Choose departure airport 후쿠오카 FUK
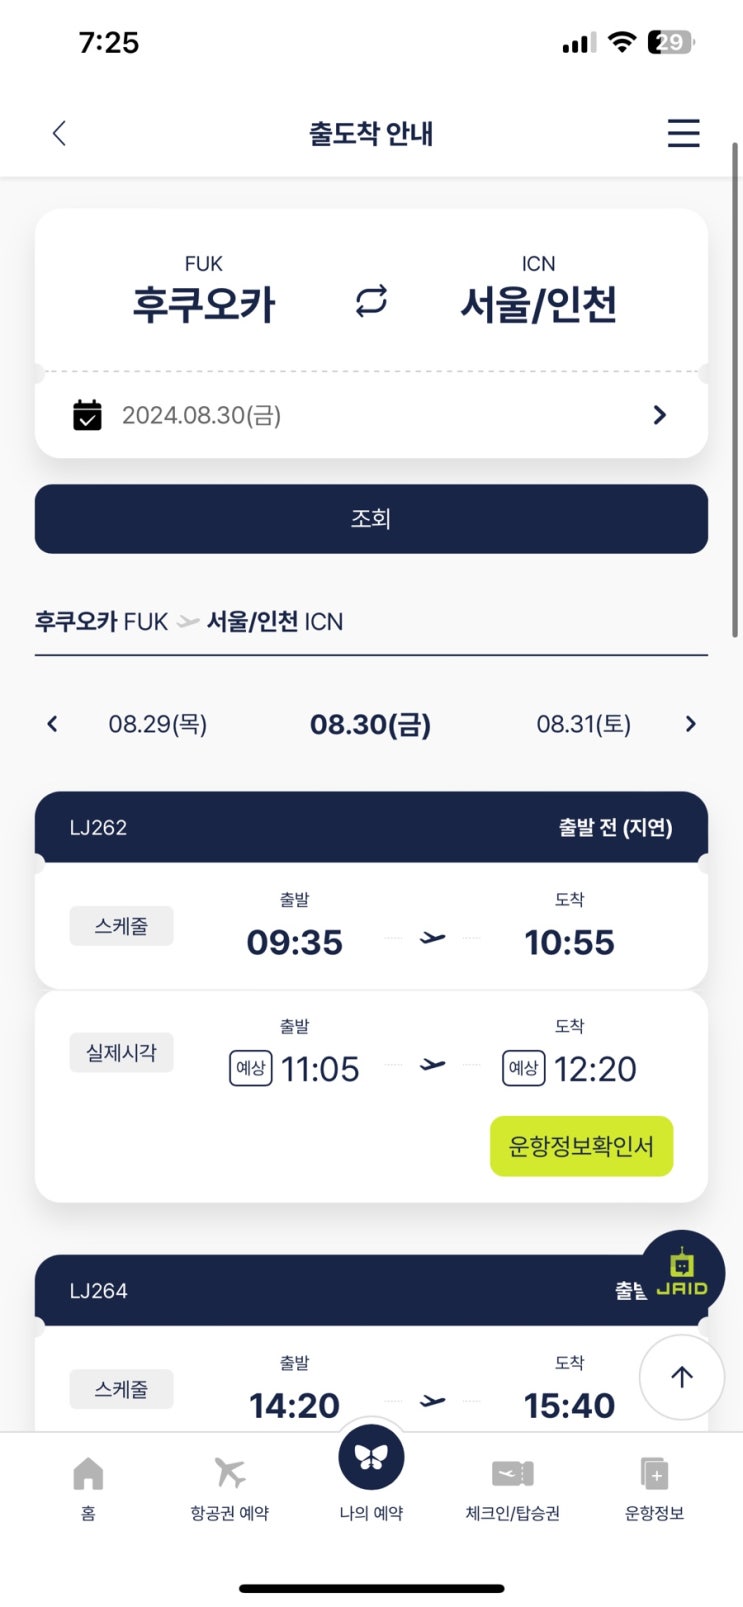The width and height of the screenshot is (743, 1607). [204, 290]
